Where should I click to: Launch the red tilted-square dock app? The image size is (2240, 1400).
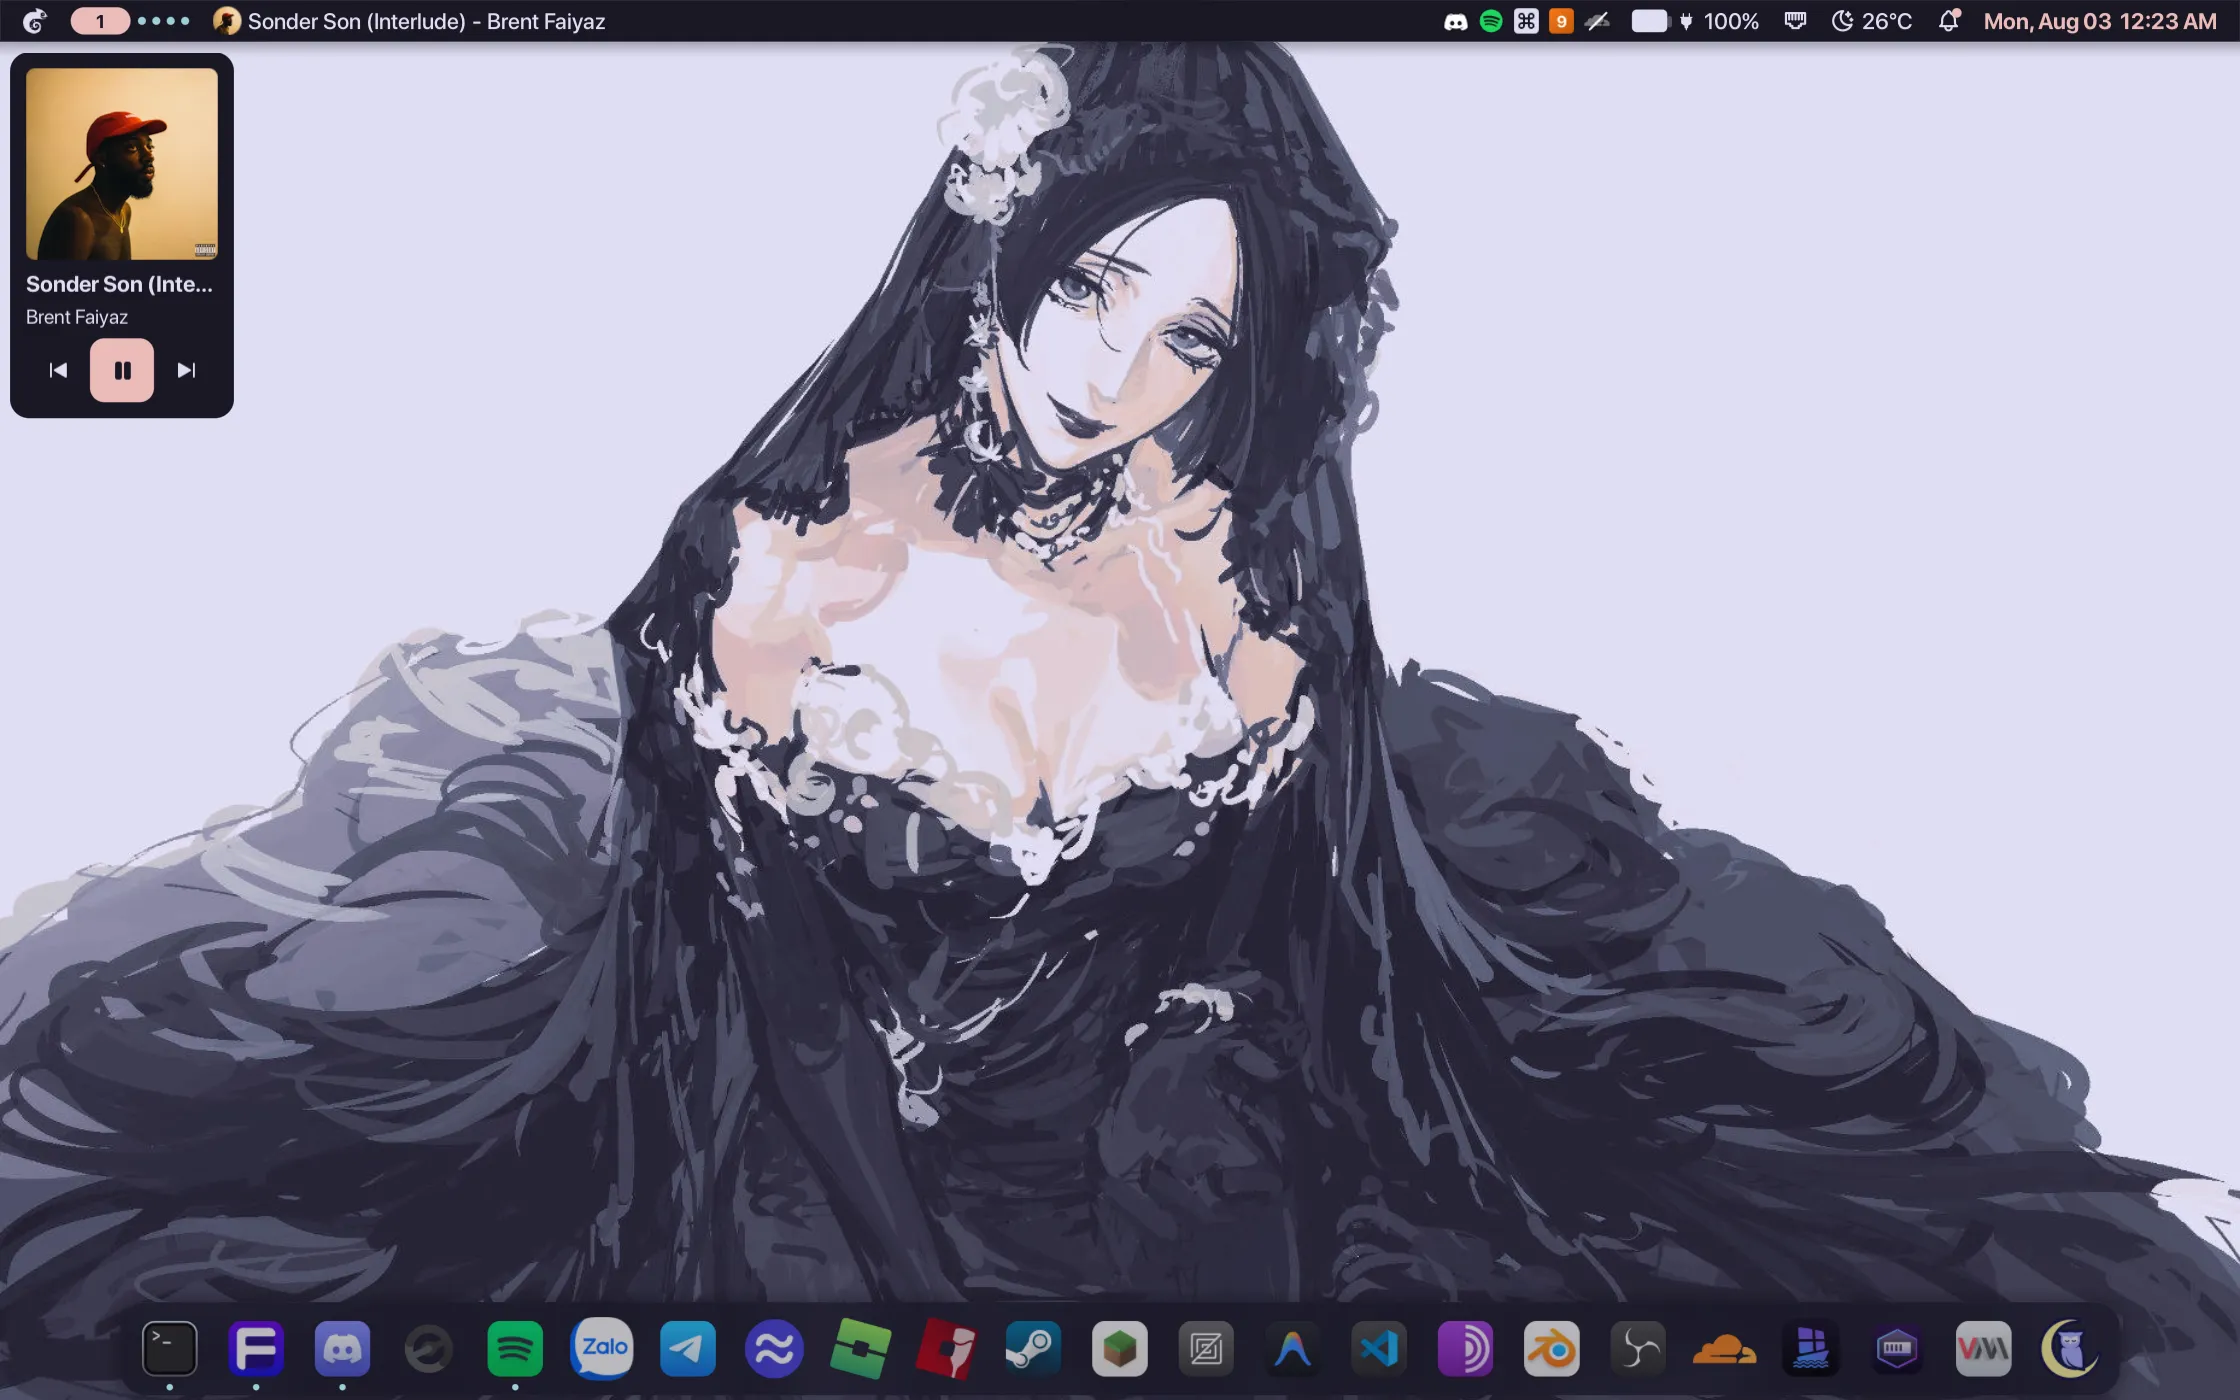(x=947, y=1349)
